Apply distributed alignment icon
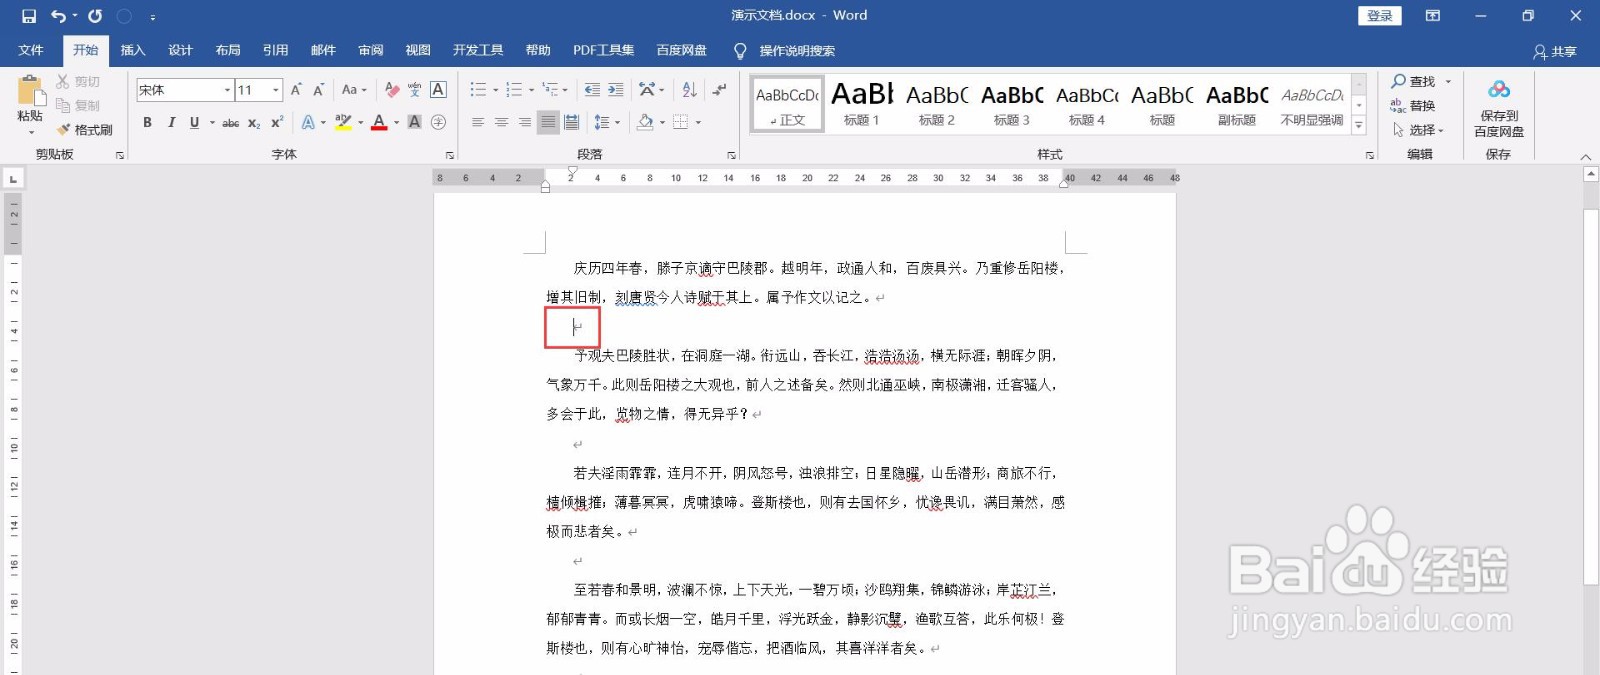This screenshot has width=1600, height=675. 571,122
